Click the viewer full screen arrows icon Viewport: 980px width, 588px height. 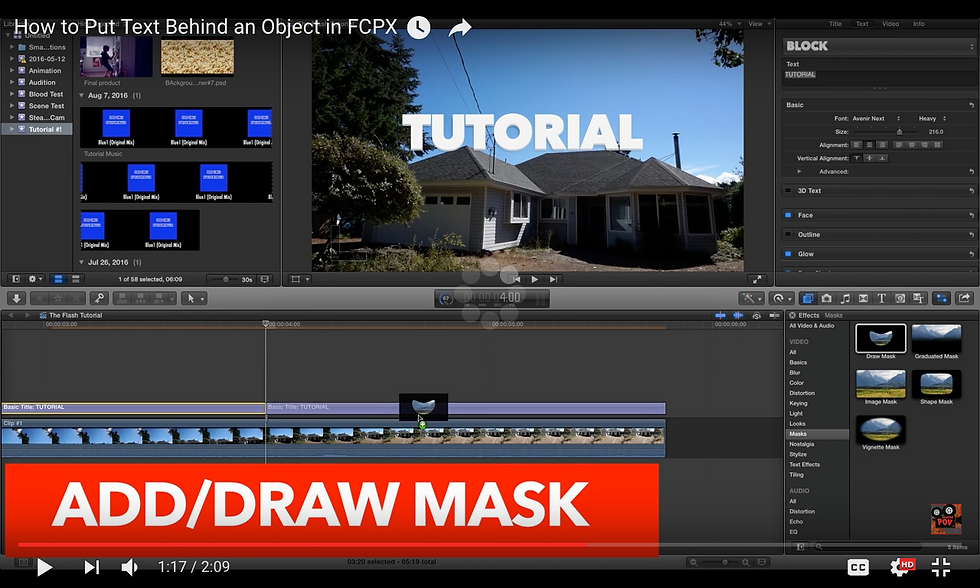[x=757, y=279]
